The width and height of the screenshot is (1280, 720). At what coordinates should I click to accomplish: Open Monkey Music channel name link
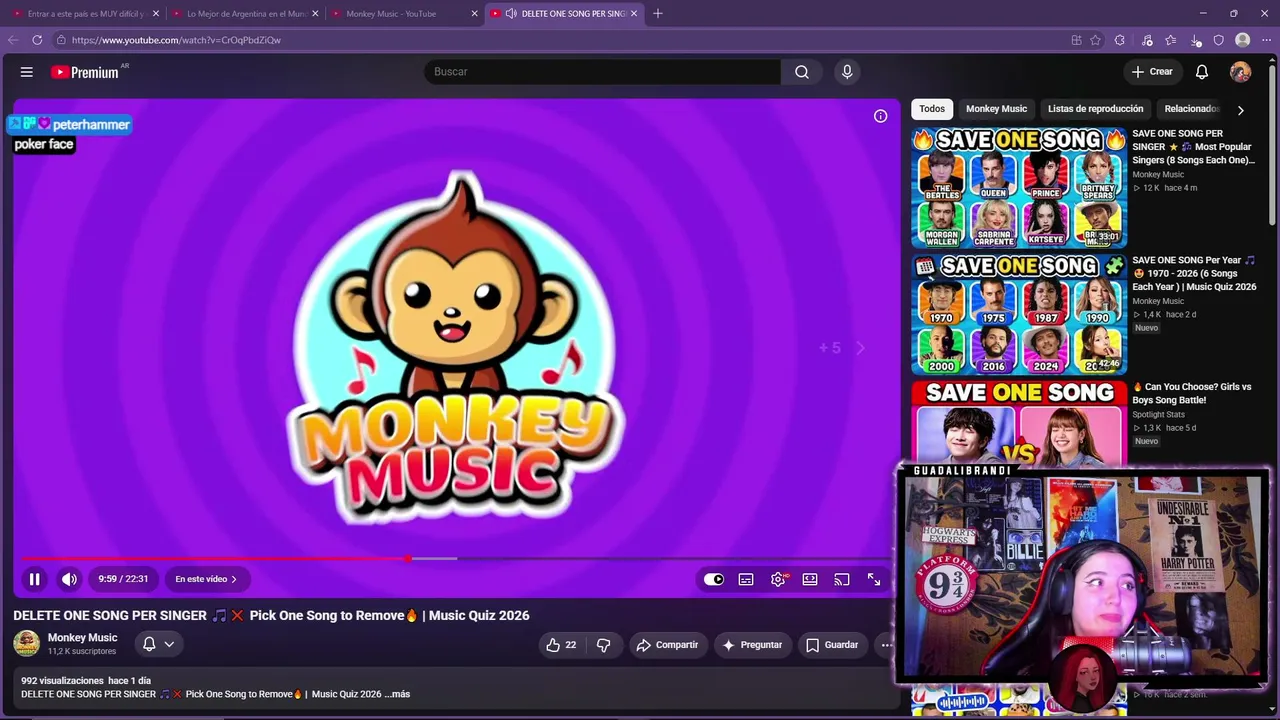83,638
